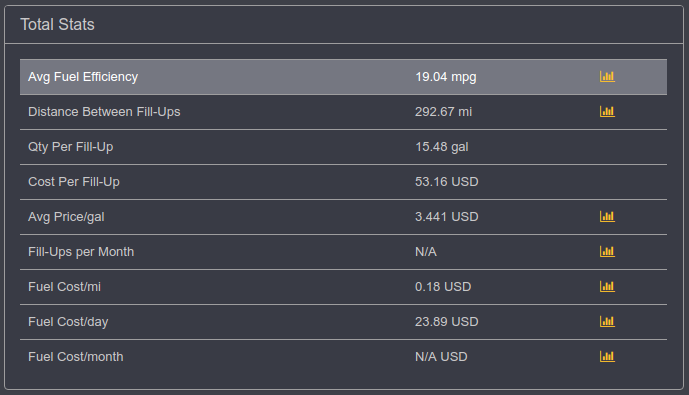The width and height of the screenshot is (689, 395).
Task: Select the Fill-Ups per Month label
Action: (x=81, y=252)
